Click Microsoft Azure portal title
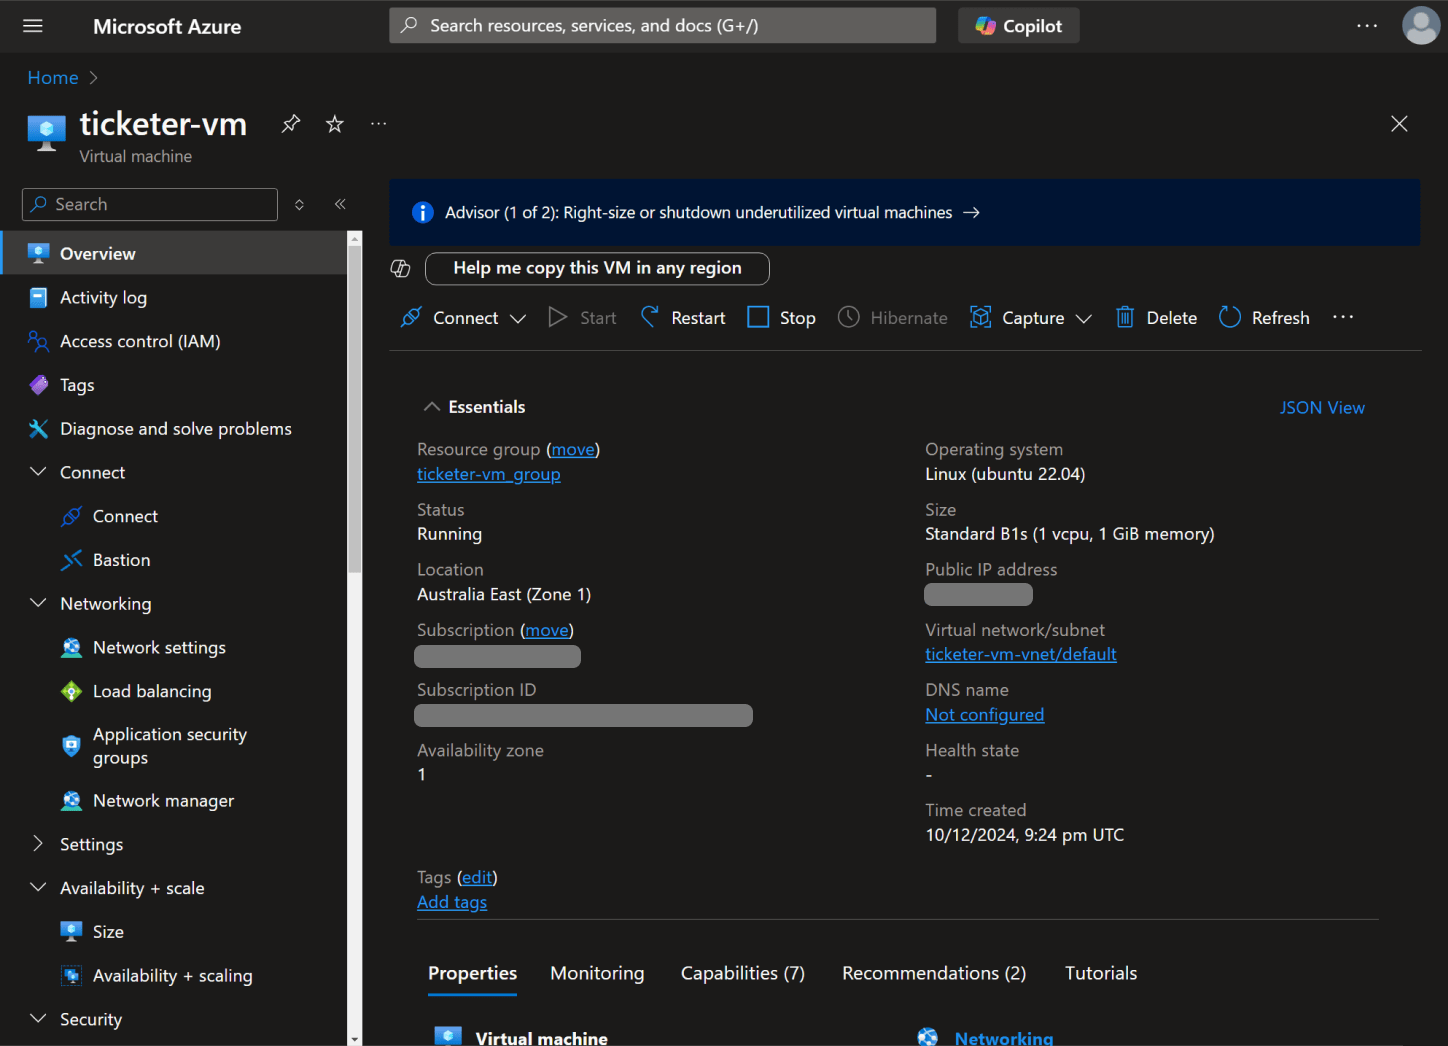This screenshot has width=1448, height=1046. click(x=167, y=27)
